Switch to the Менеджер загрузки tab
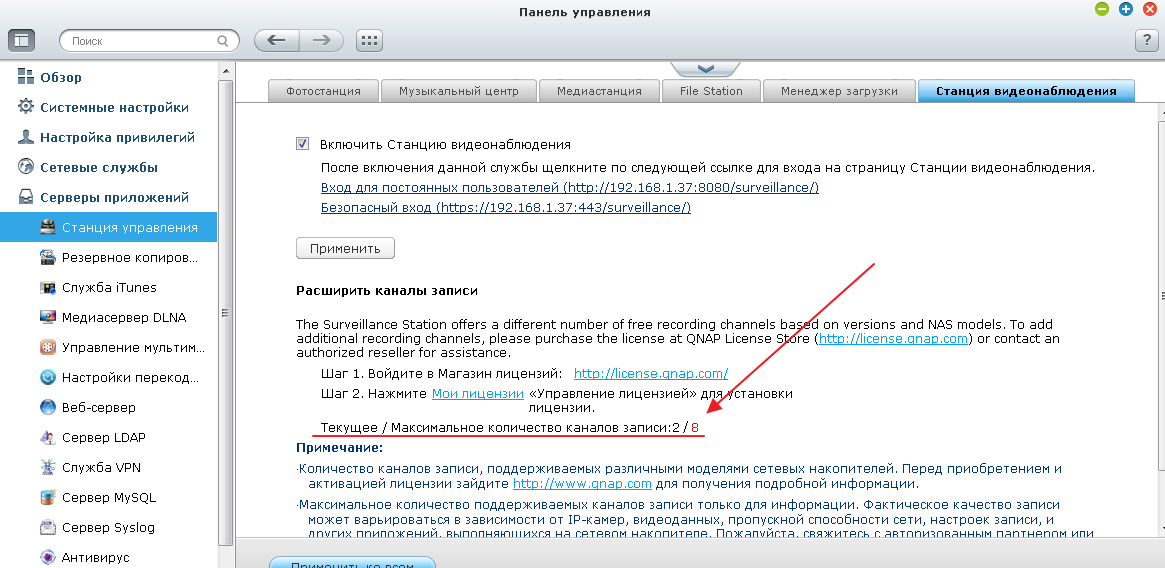The height and width of the screenshot is (568, 1165). (x=839, y=91)
